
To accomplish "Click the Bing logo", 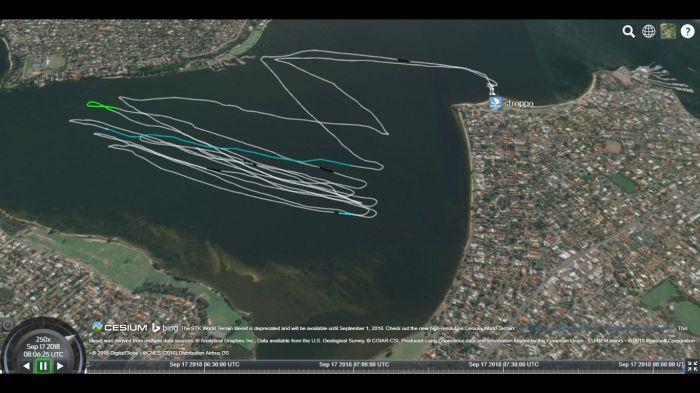I will point(165,328).
